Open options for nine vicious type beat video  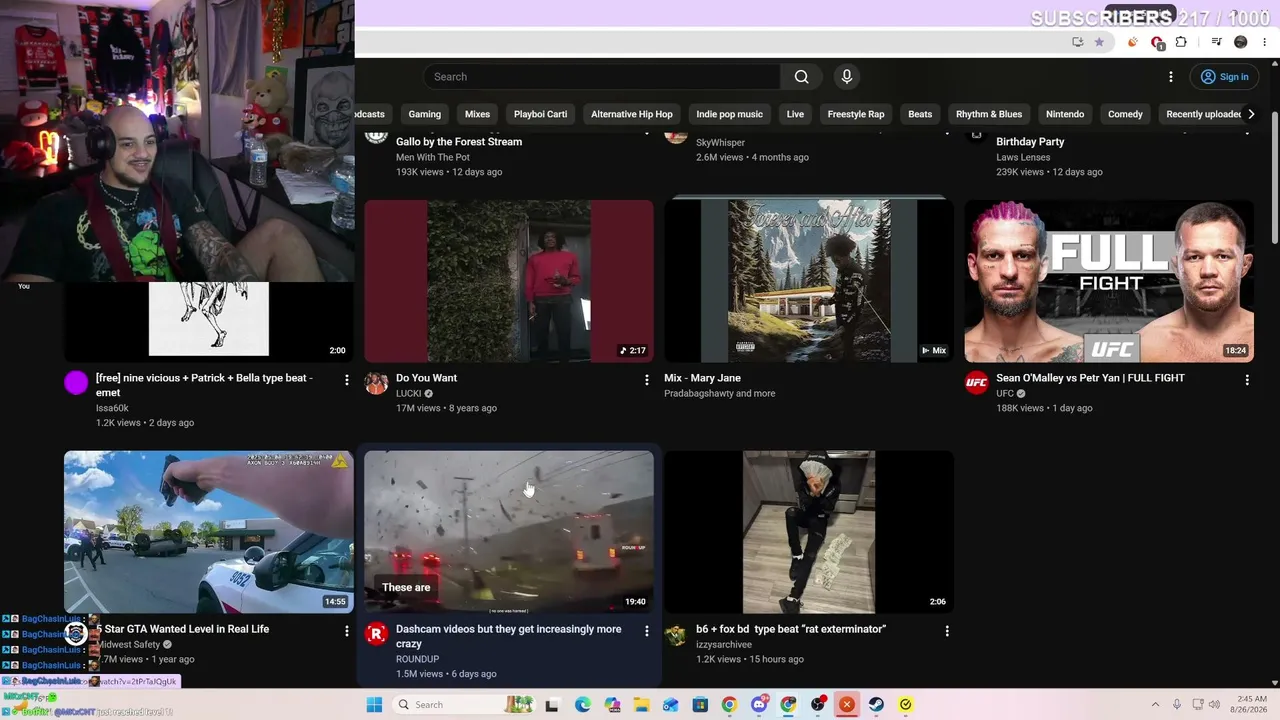pos(347,380)
